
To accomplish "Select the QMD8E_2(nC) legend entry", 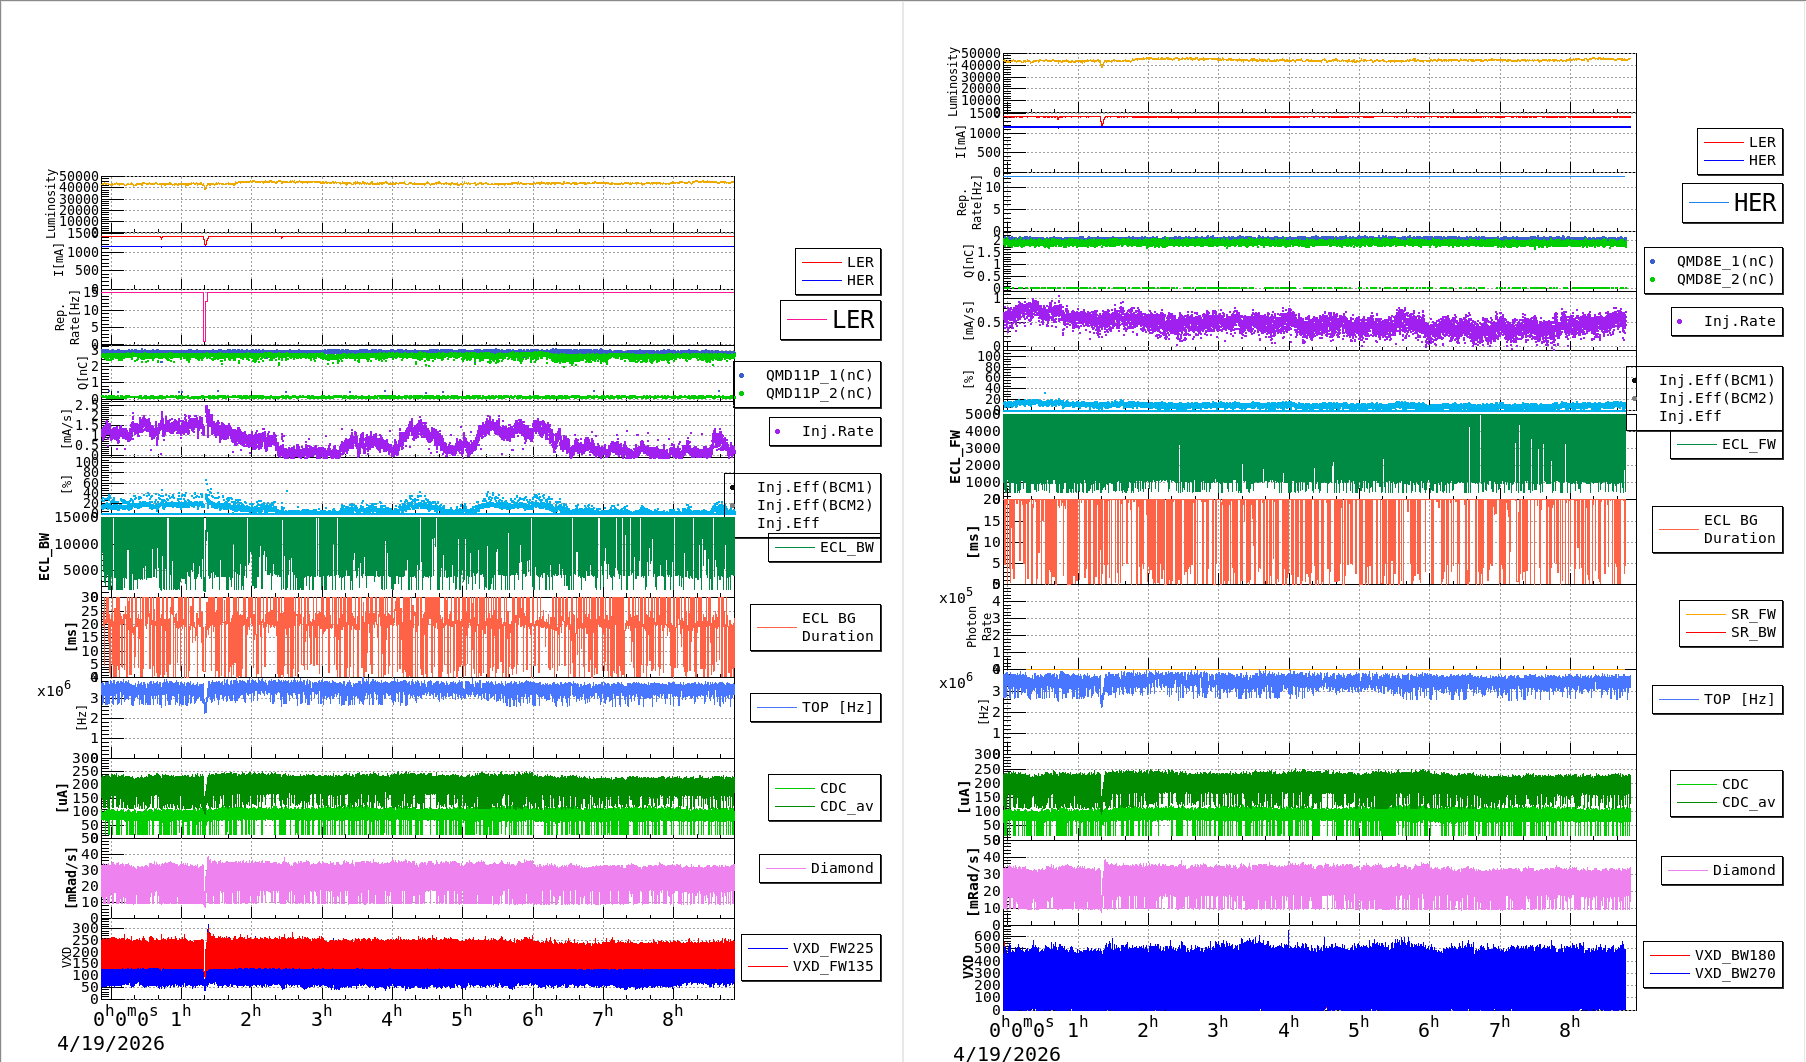I will pos(1724,279).
